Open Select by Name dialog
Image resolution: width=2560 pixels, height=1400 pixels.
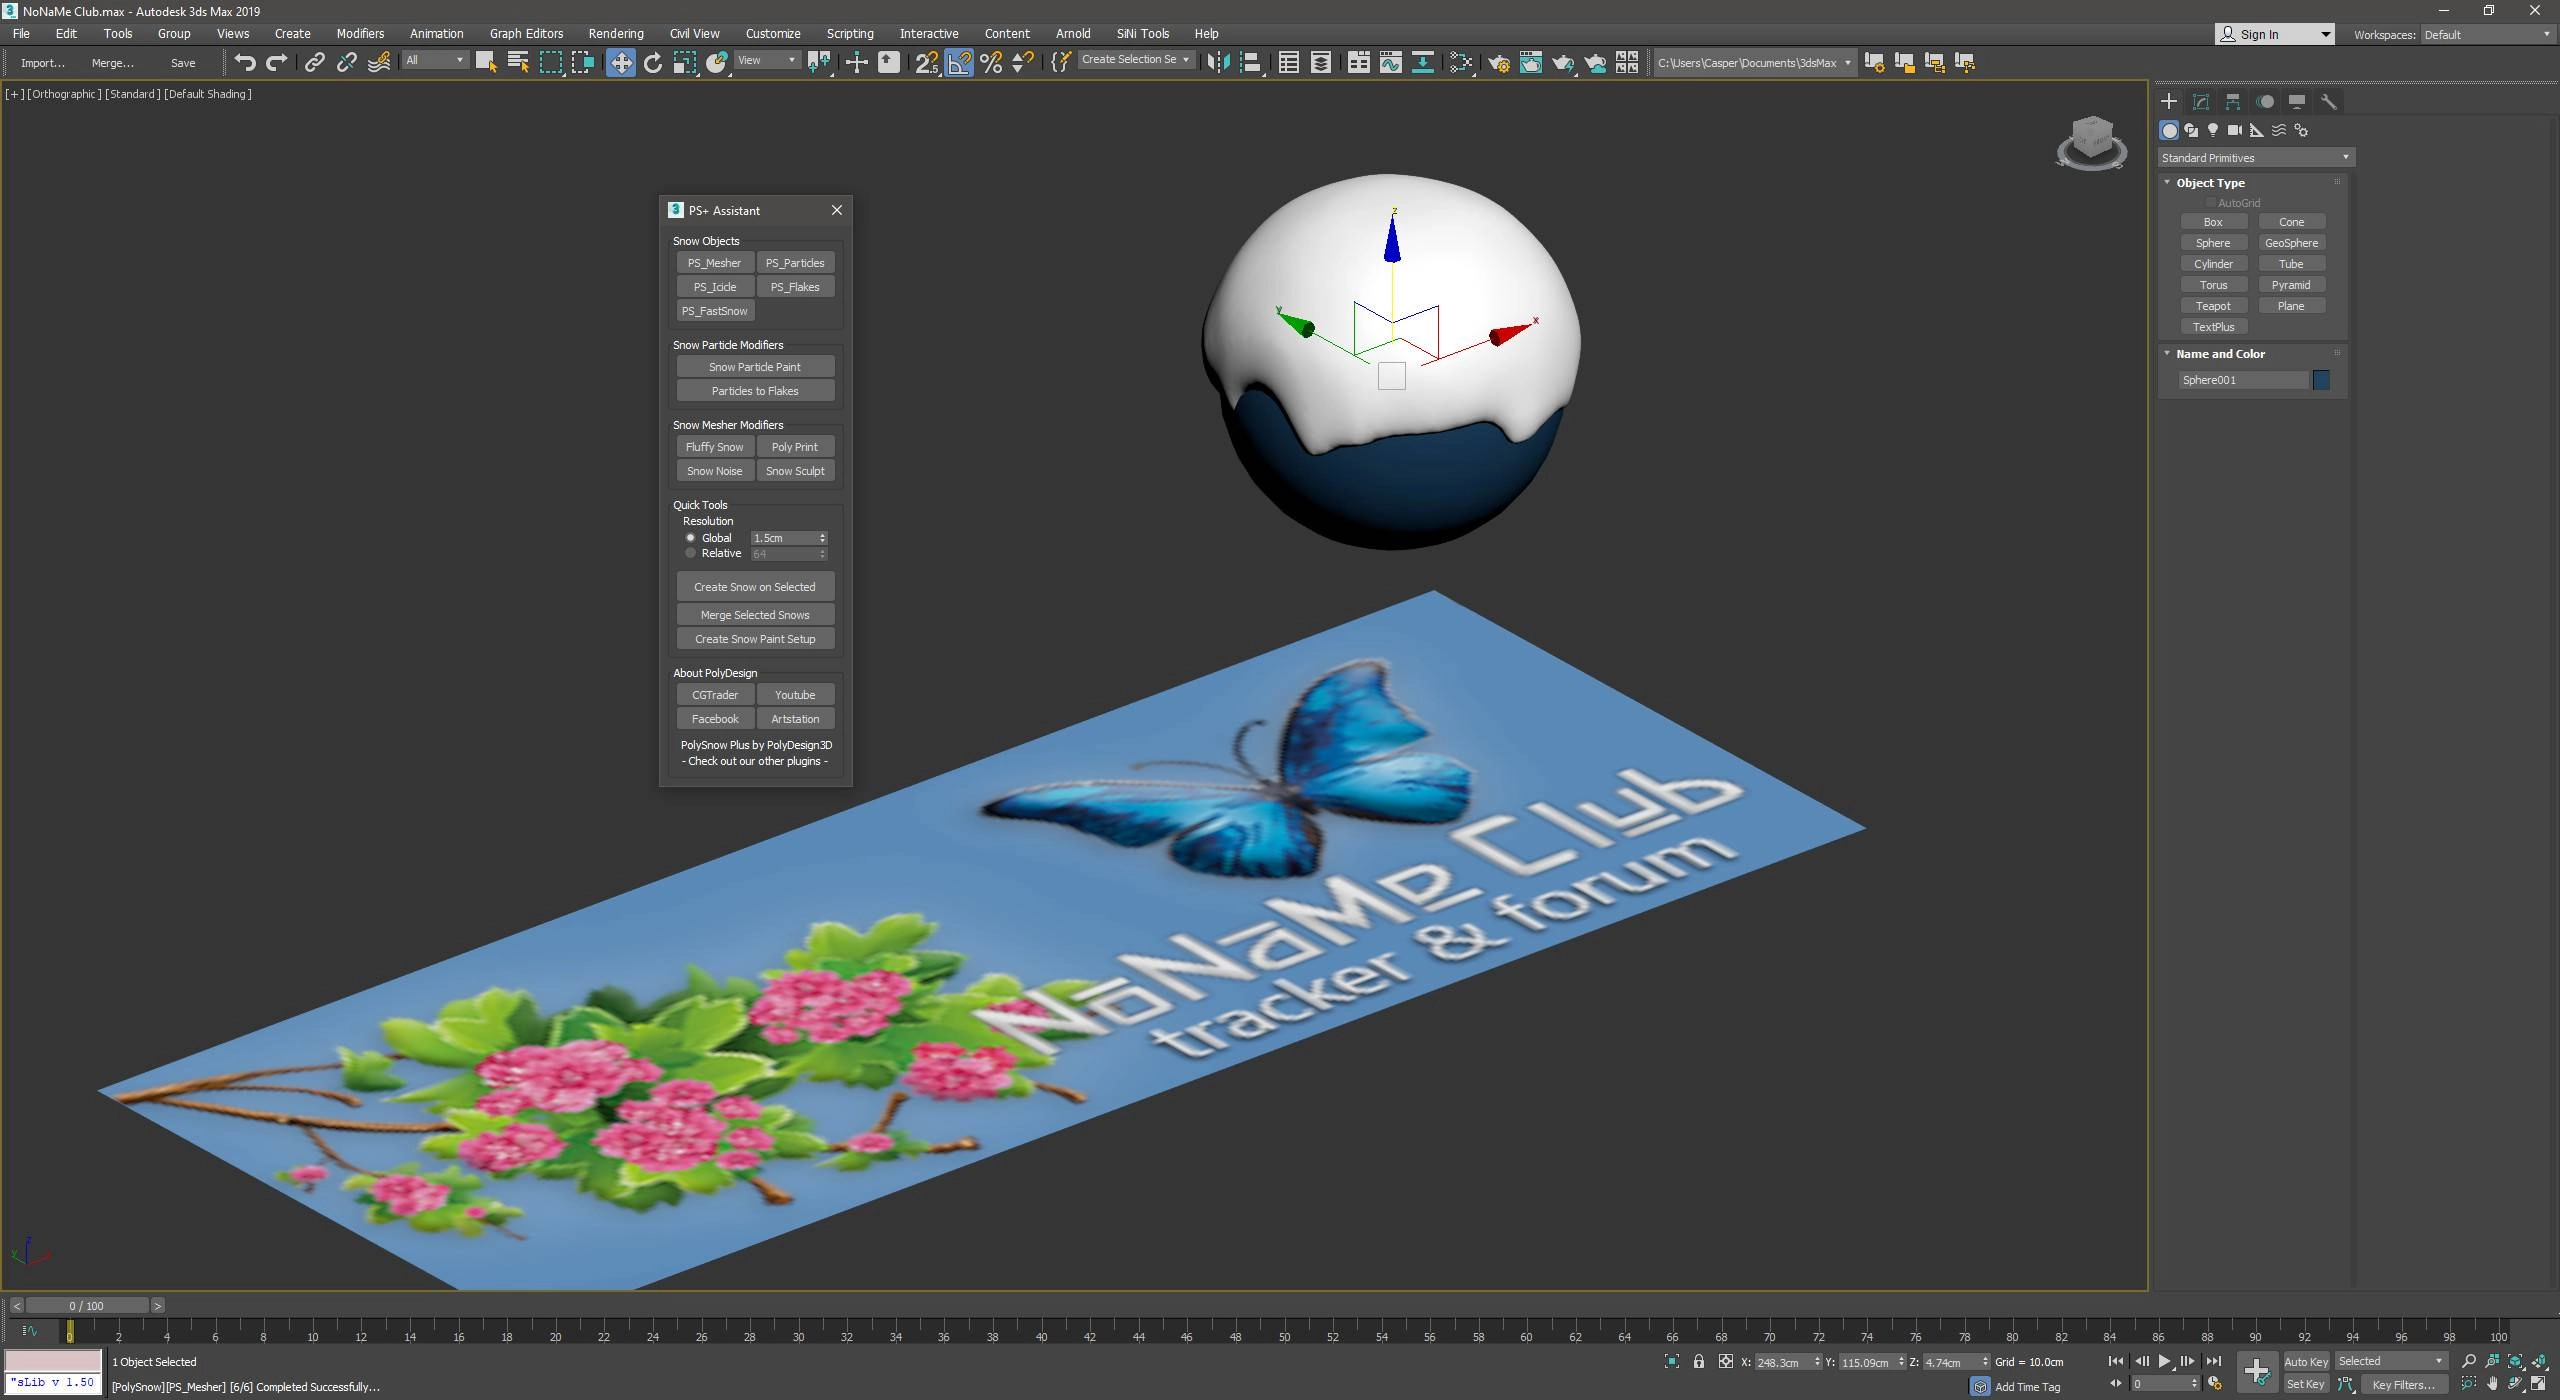[x=518, y=62]
